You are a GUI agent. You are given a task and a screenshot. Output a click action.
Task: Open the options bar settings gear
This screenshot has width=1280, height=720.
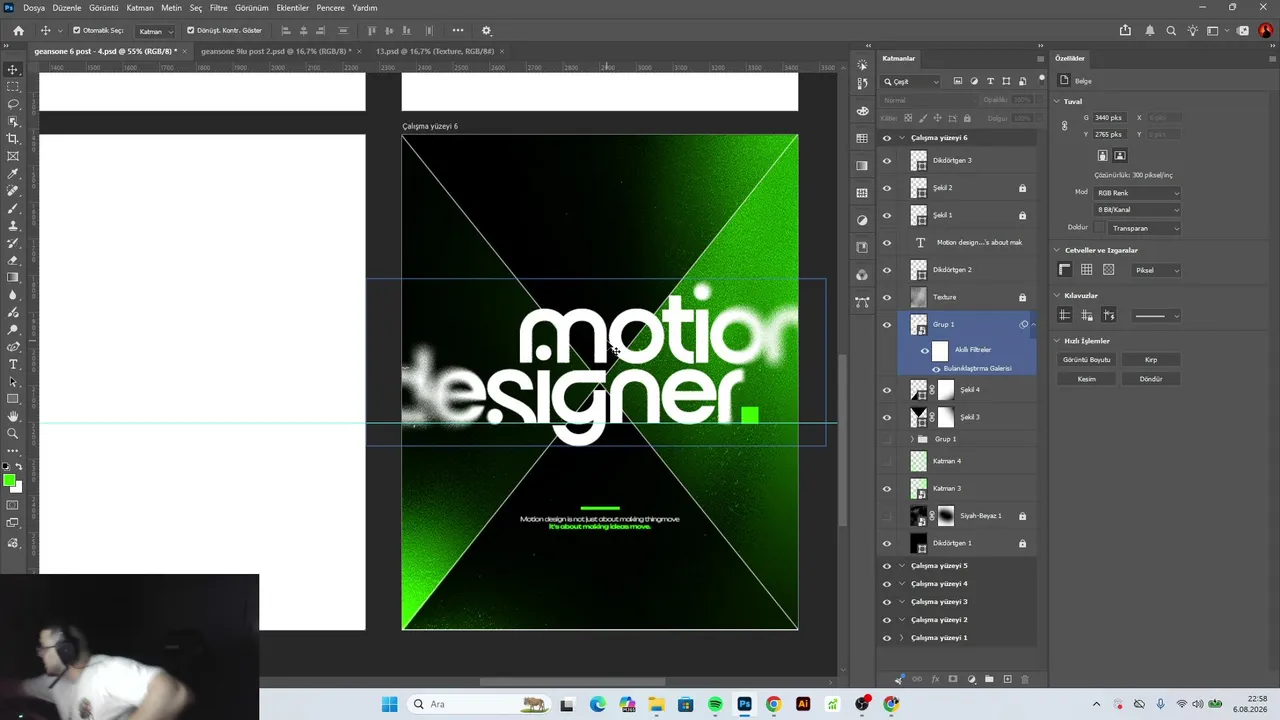point(487,31)
